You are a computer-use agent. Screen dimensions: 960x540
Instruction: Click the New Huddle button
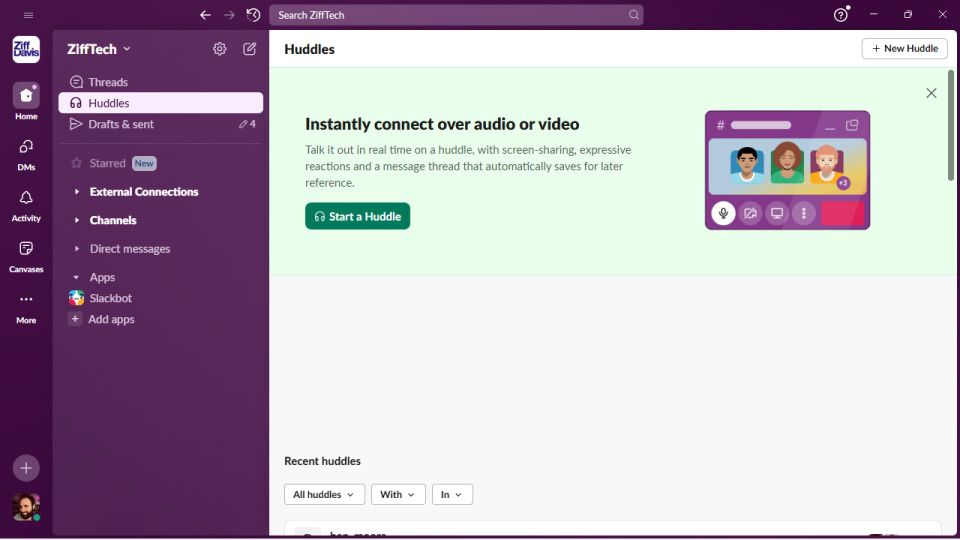click(x=904, y=48)
